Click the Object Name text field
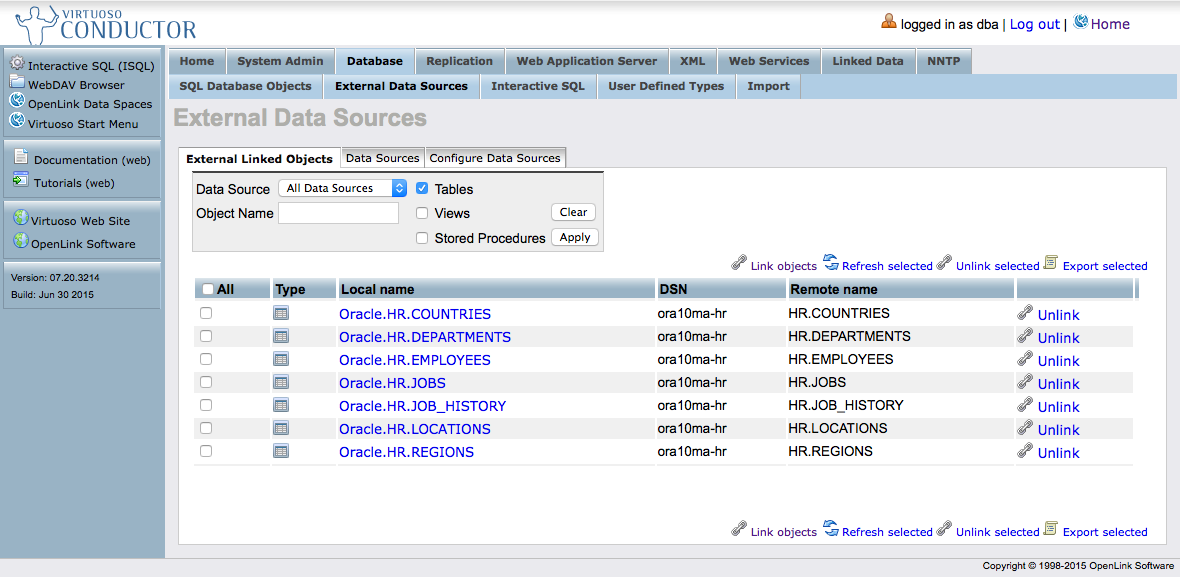1180x577 pixels. click(338, 213)
